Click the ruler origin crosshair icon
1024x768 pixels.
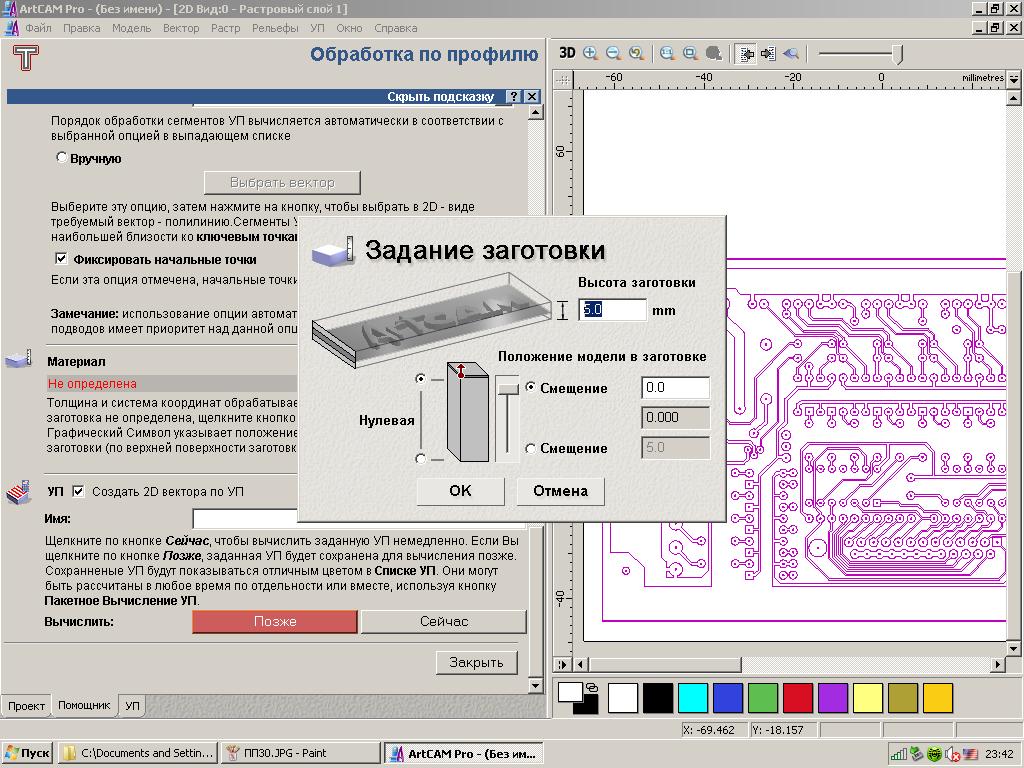click(562, 80)
